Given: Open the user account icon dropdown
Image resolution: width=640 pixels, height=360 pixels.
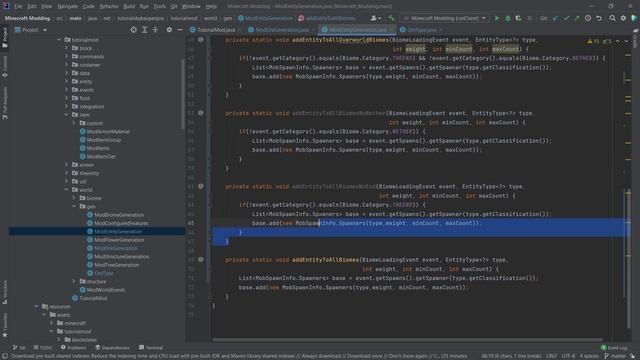Looking at the screenshot, I should click(x=376, y=18).
